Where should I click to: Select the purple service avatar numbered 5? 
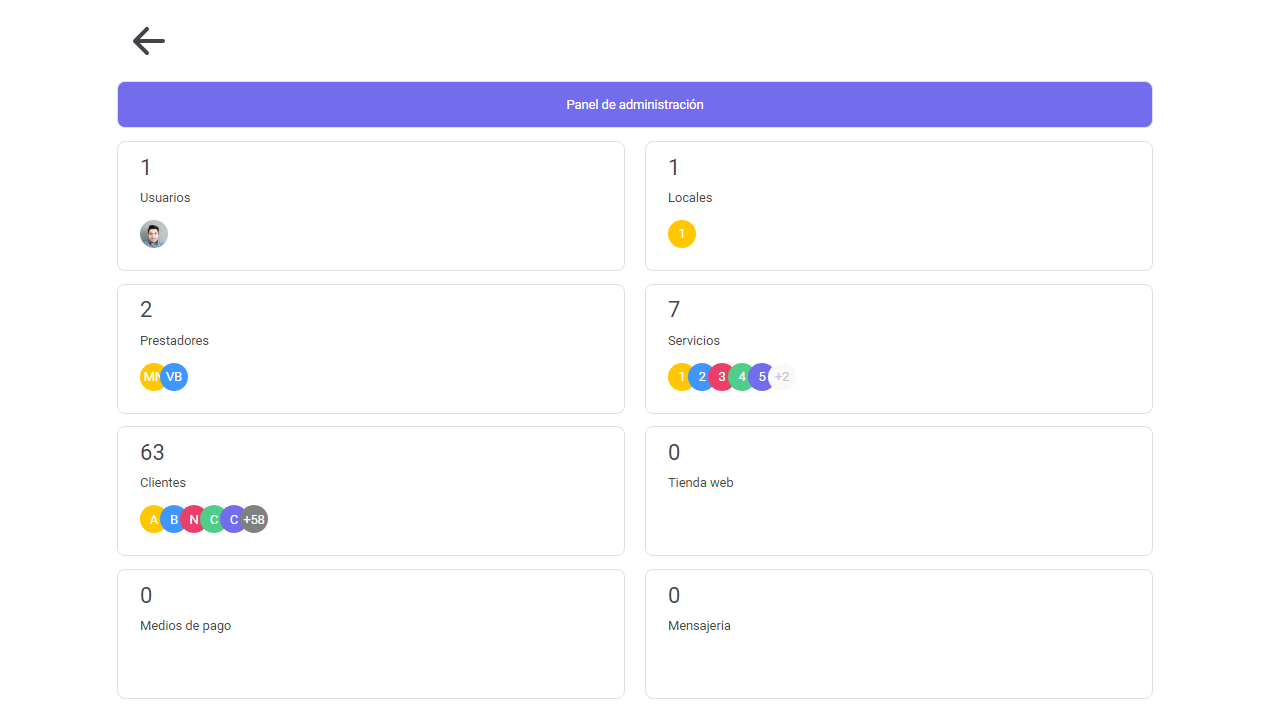762,377
